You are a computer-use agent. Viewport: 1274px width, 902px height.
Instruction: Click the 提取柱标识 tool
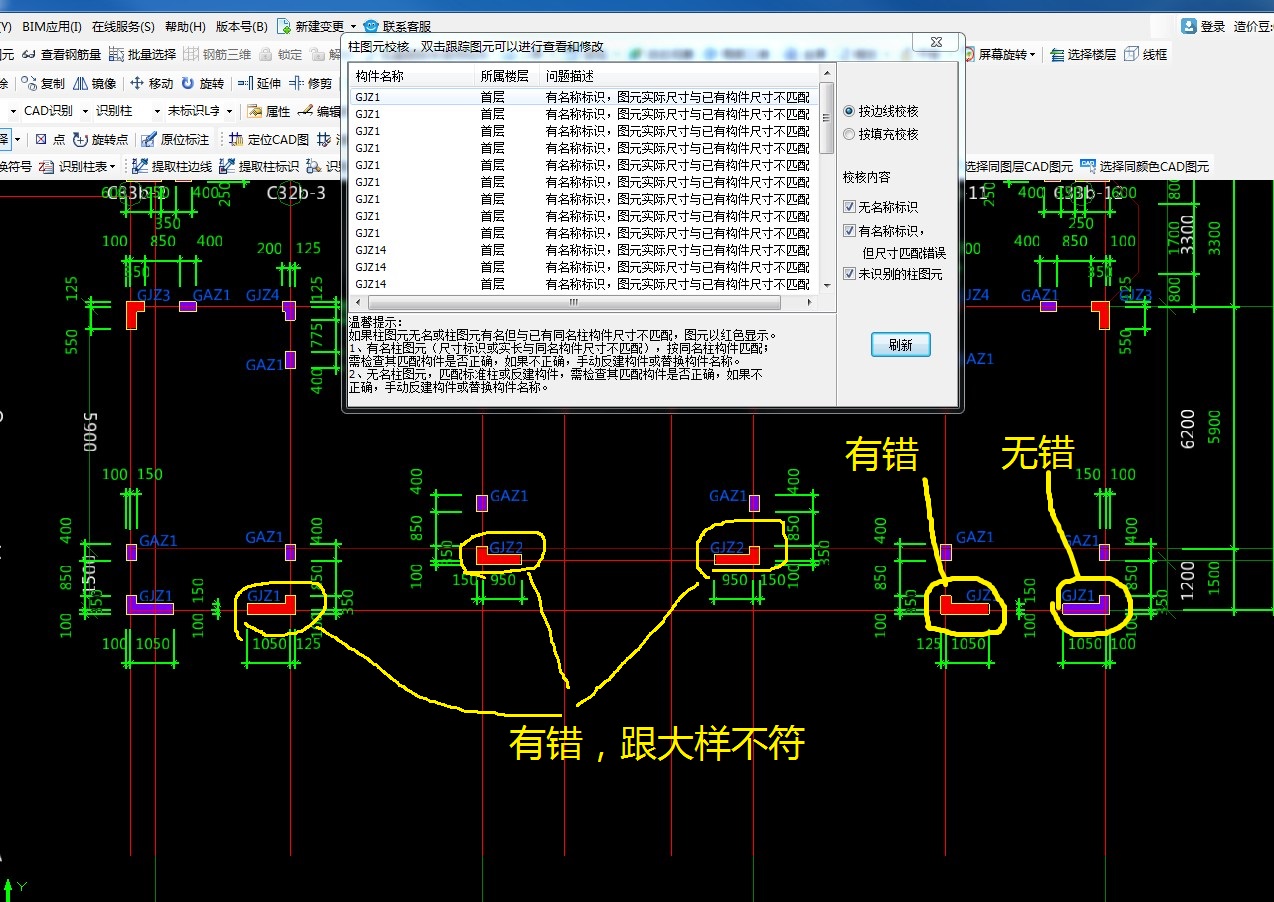pos(260,166)
